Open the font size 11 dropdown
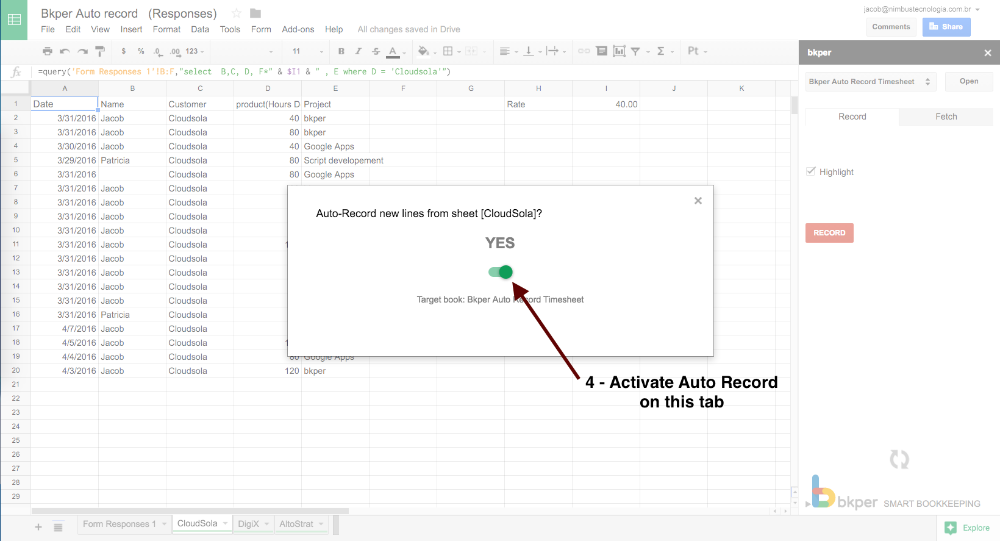Image resolution: width=1000 pixels, height=541 pixels. point(307,51)
